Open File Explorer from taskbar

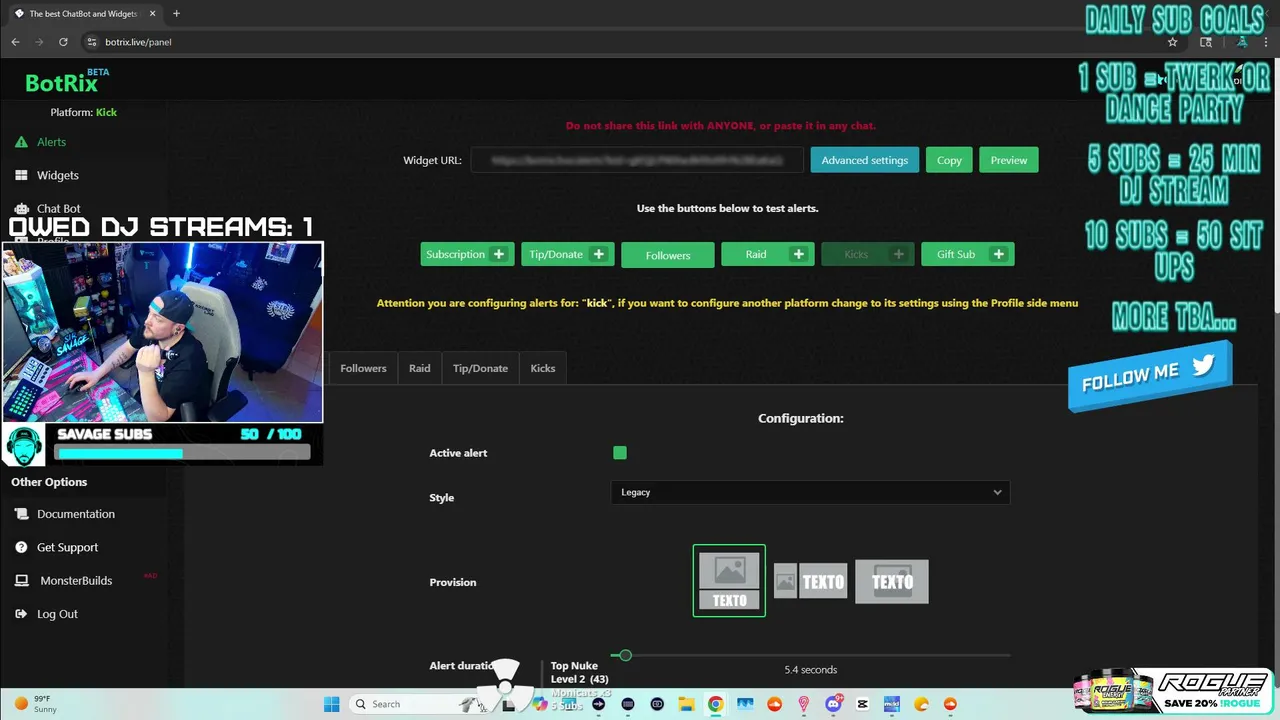pyautogui.click(x=686, y=704)
